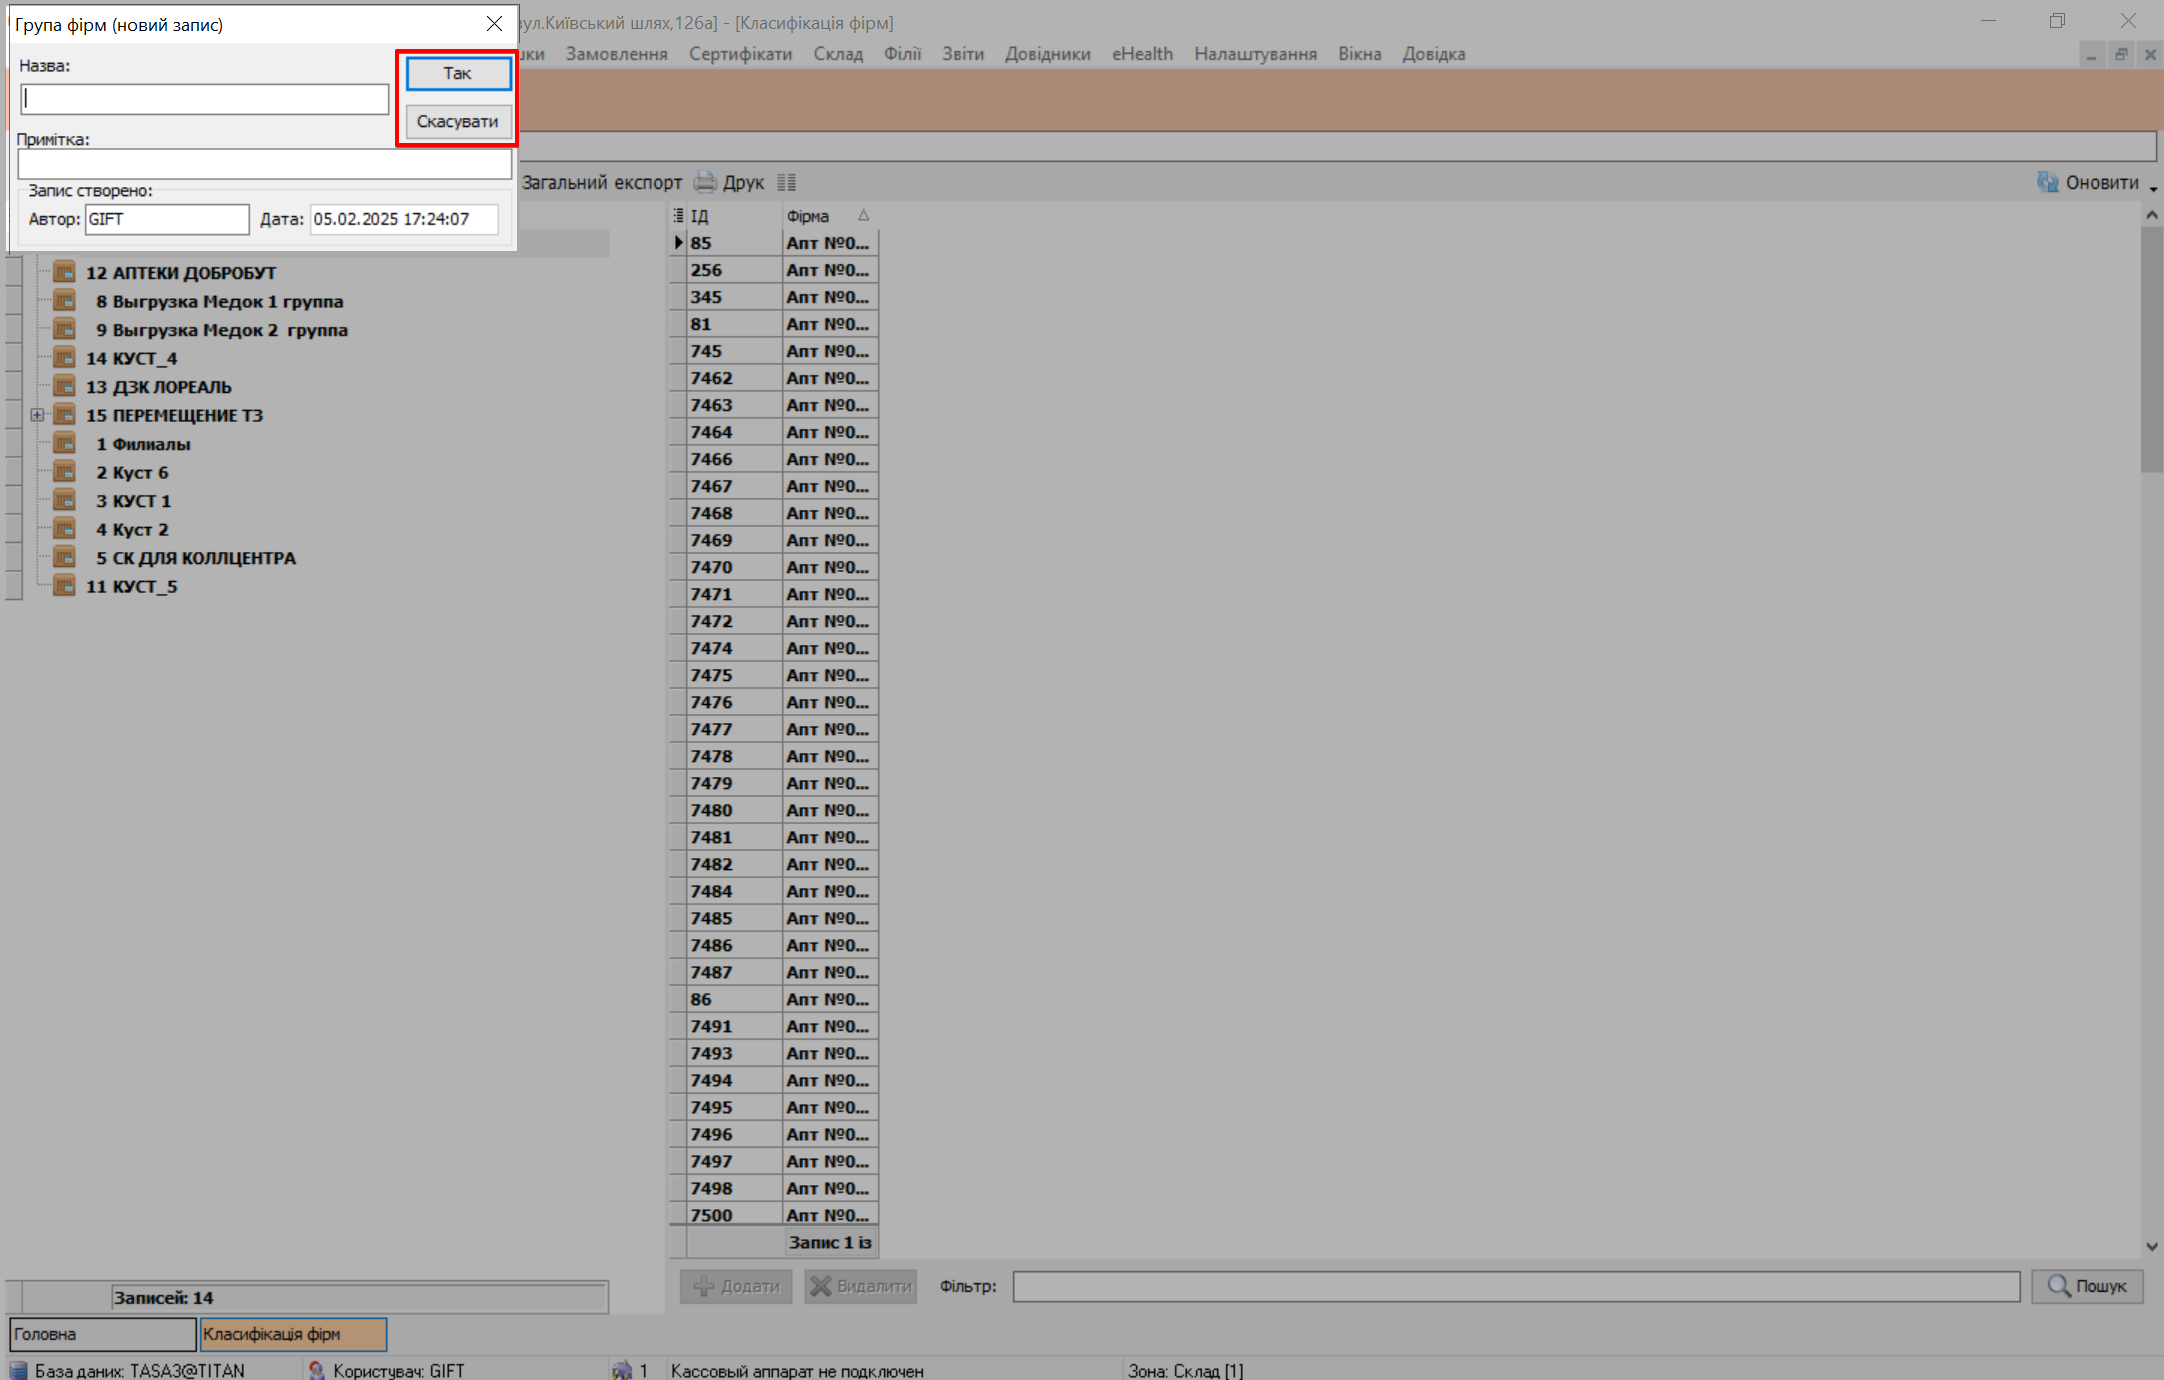Click folder icon of 12 АПТЕКИ ДОБРОБУТ
This screenshot has width=2164, height=1380.
coord(65,272)
